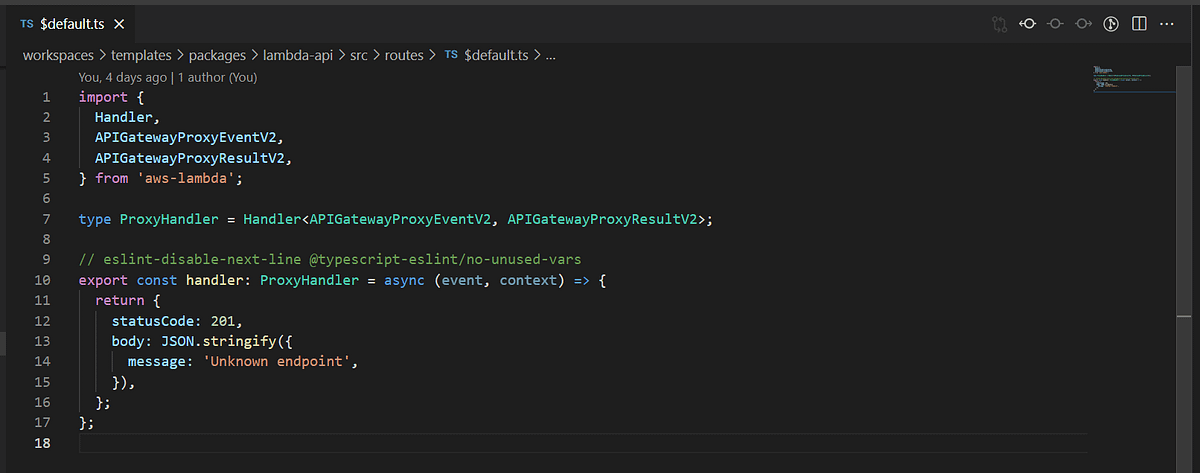This screenshot has width=1200, height=473.
Task: Click the minimap code preview
Action: [x=1121, y=79]
